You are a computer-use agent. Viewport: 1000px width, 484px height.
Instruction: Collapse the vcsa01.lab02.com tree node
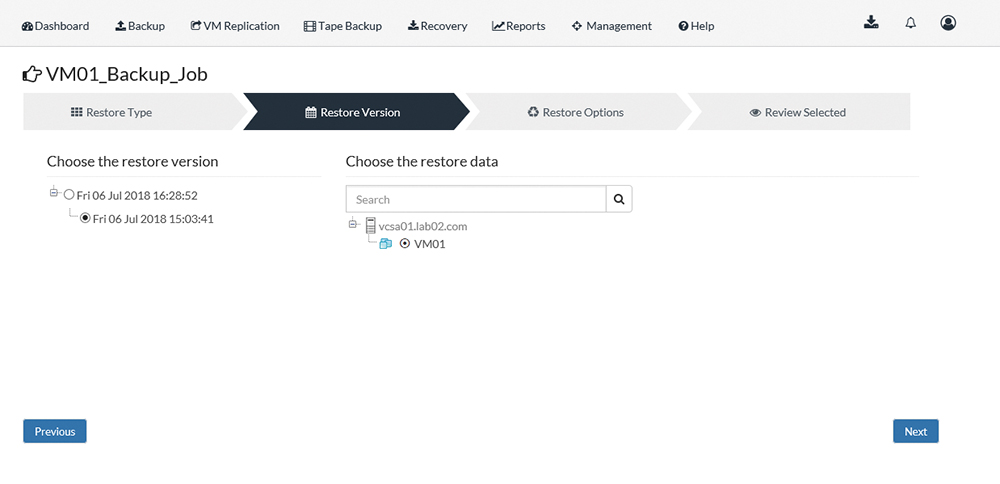[x=353, y=223]
